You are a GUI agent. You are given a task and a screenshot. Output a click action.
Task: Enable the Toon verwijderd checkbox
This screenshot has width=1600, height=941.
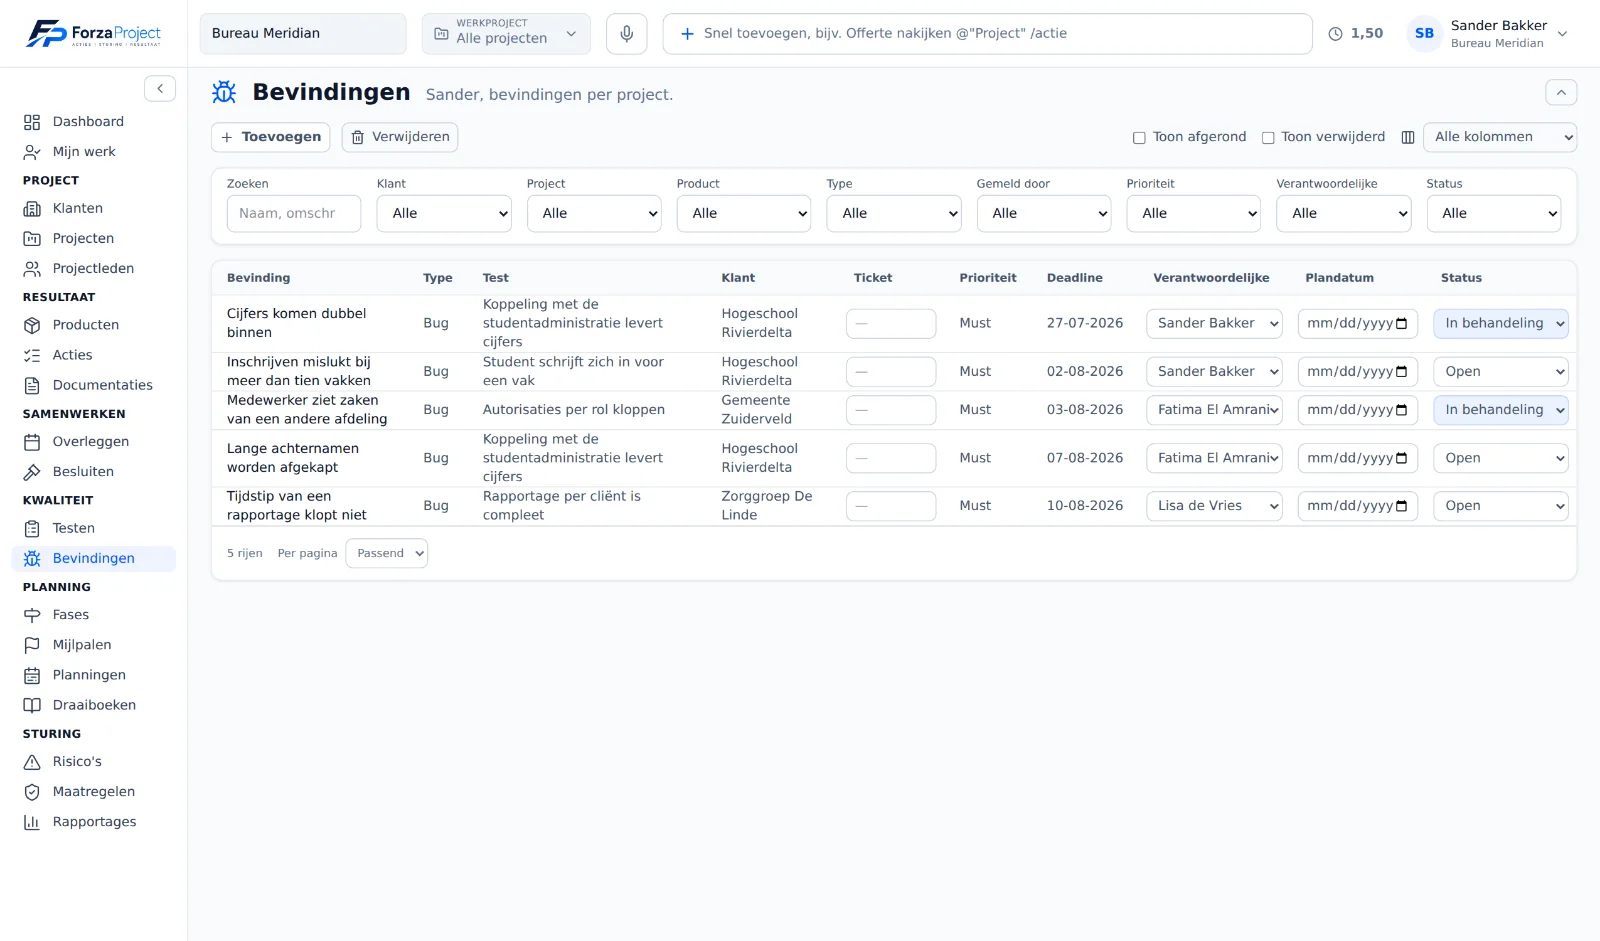point(1268,138)
